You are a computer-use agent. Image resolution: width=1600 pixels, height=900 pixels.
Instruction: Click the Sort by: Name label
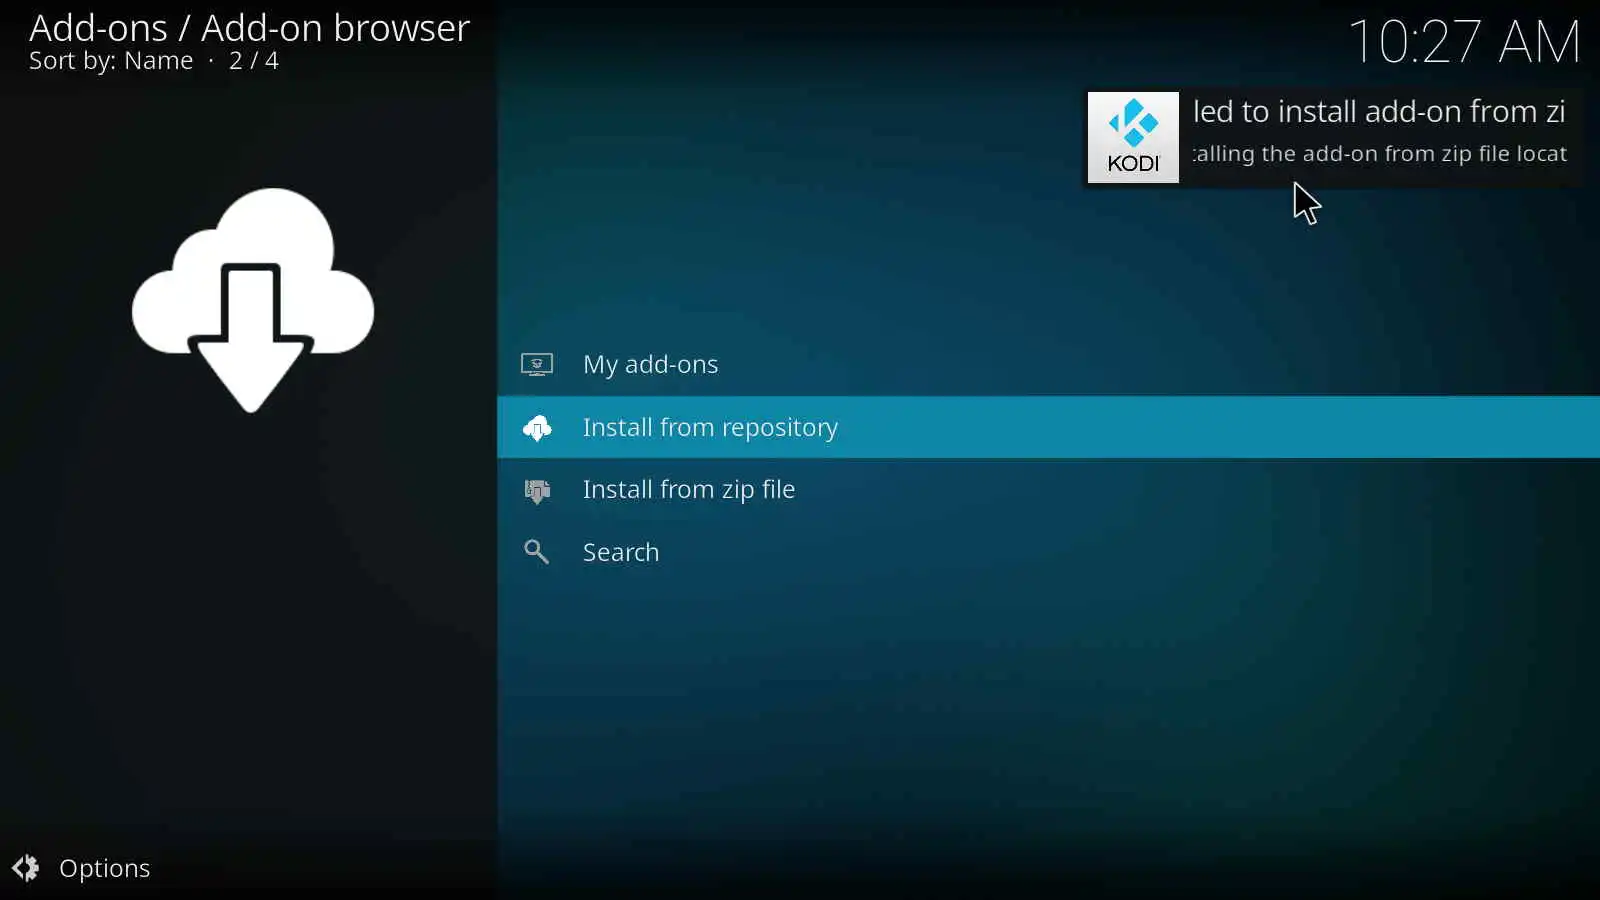[x=111, y=61]
